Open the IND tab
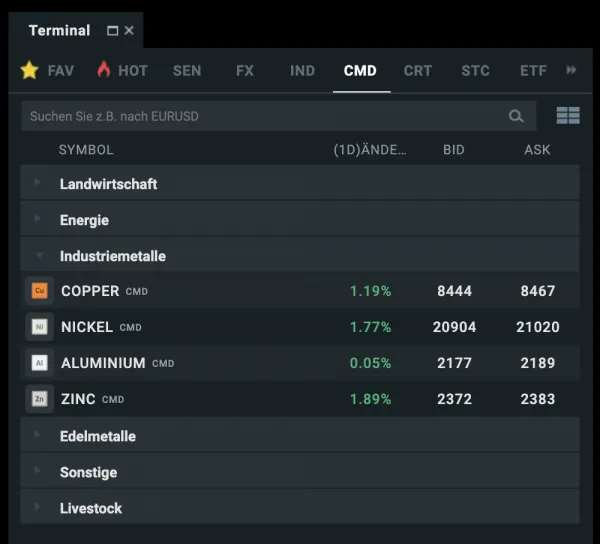This screenshot has height=544, width=600. [302, 71]
